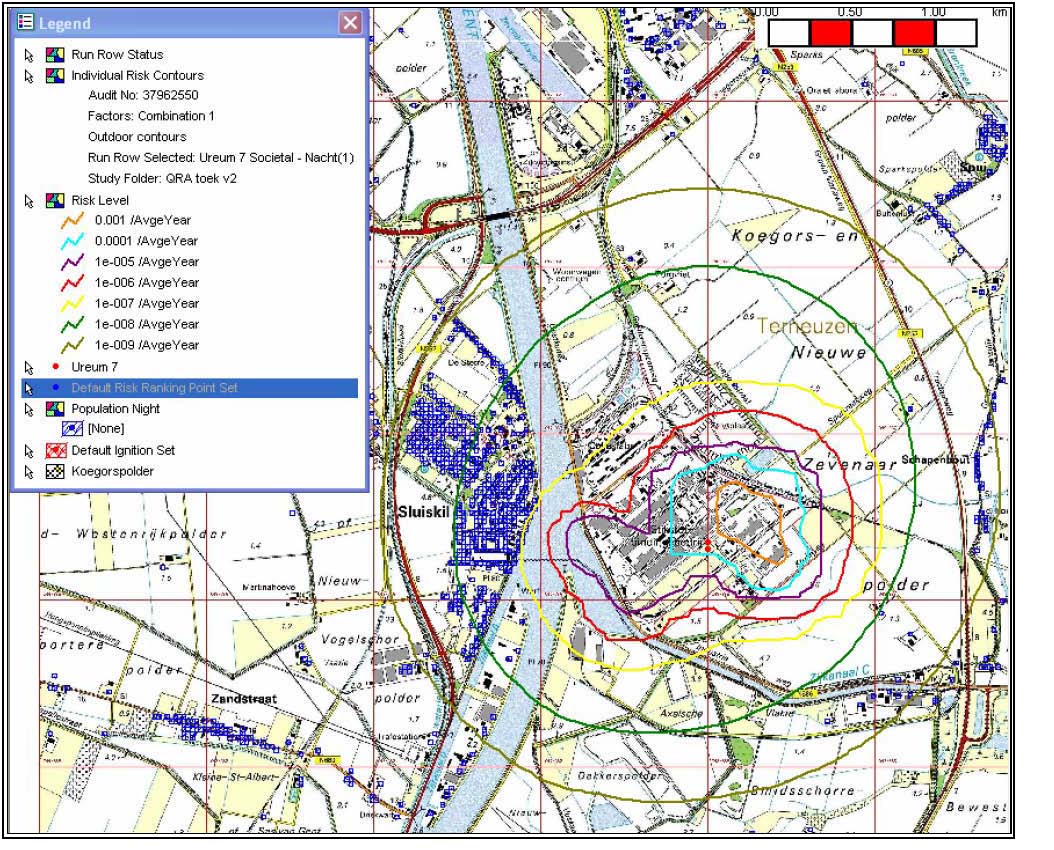Viewport: 1054px width, 850px height.
Task: Select the Koegorspolder legend entry
Action: [x=112, y=471]
